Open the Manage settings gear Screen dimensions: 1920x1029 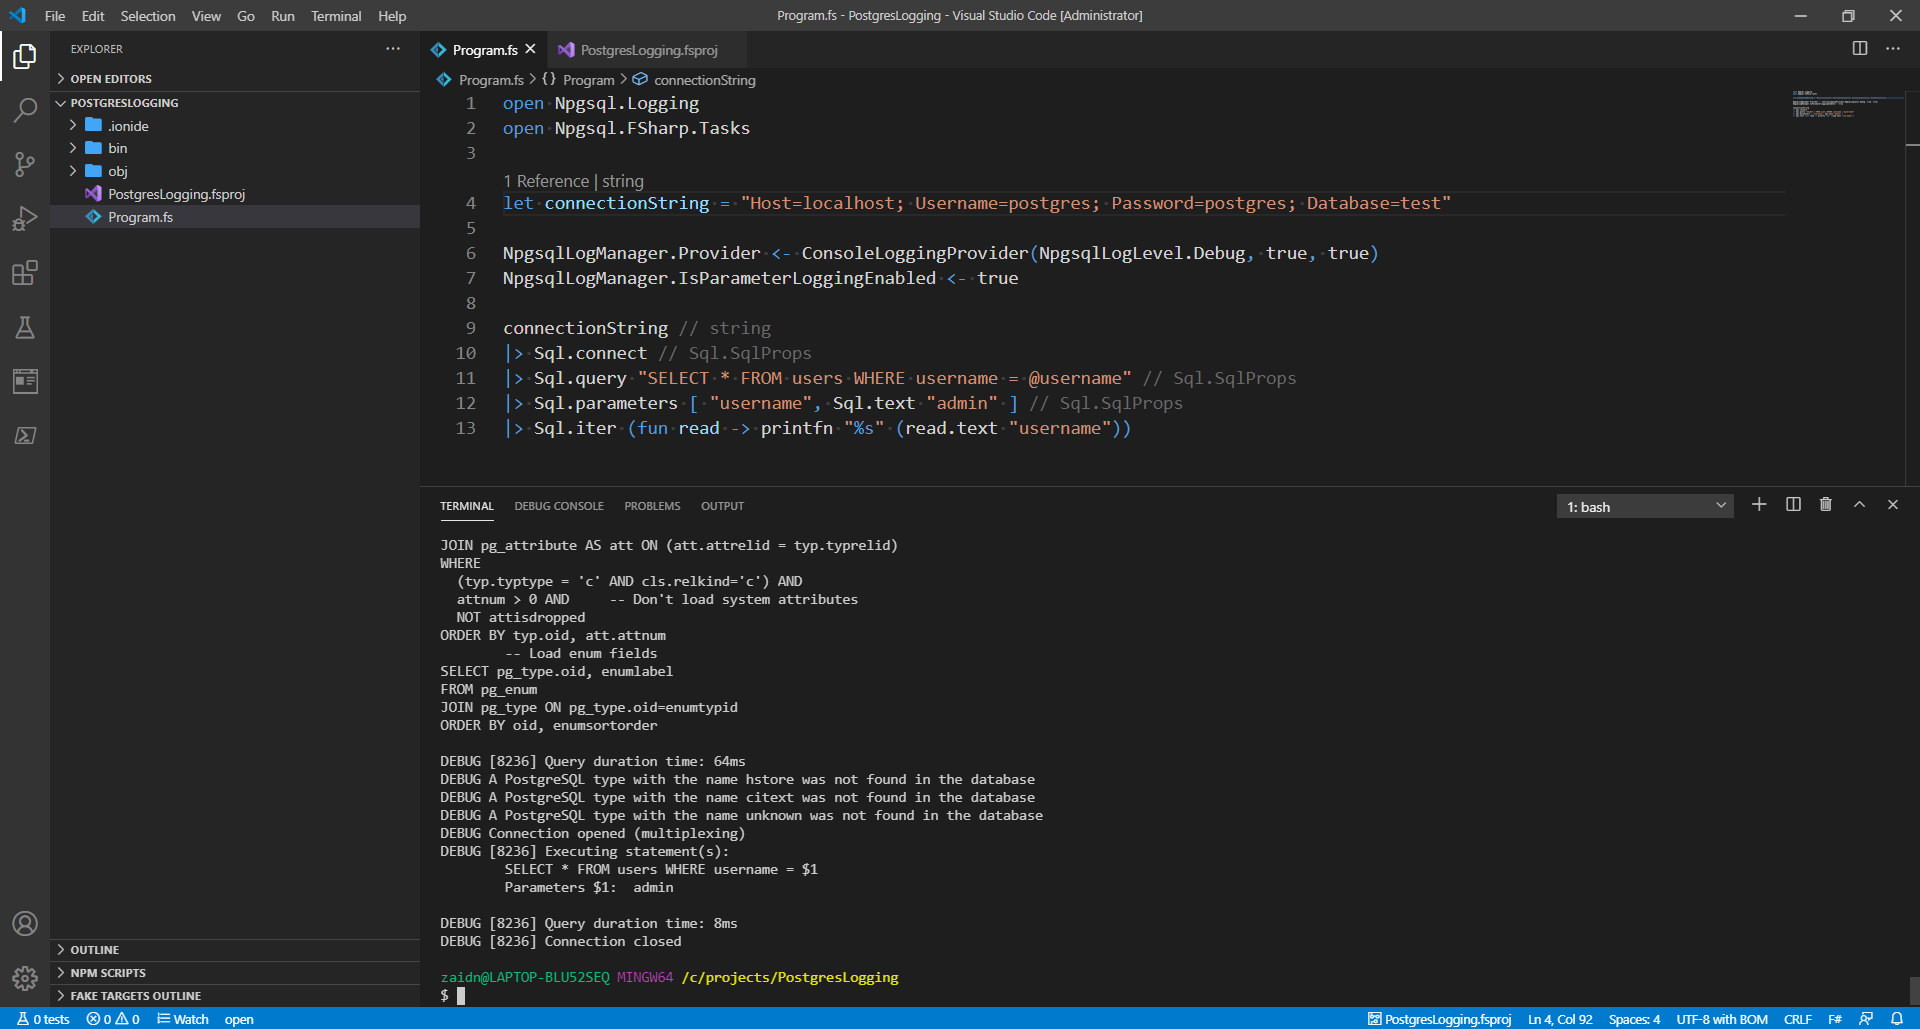pyautogui.click(x=25, y=978)
